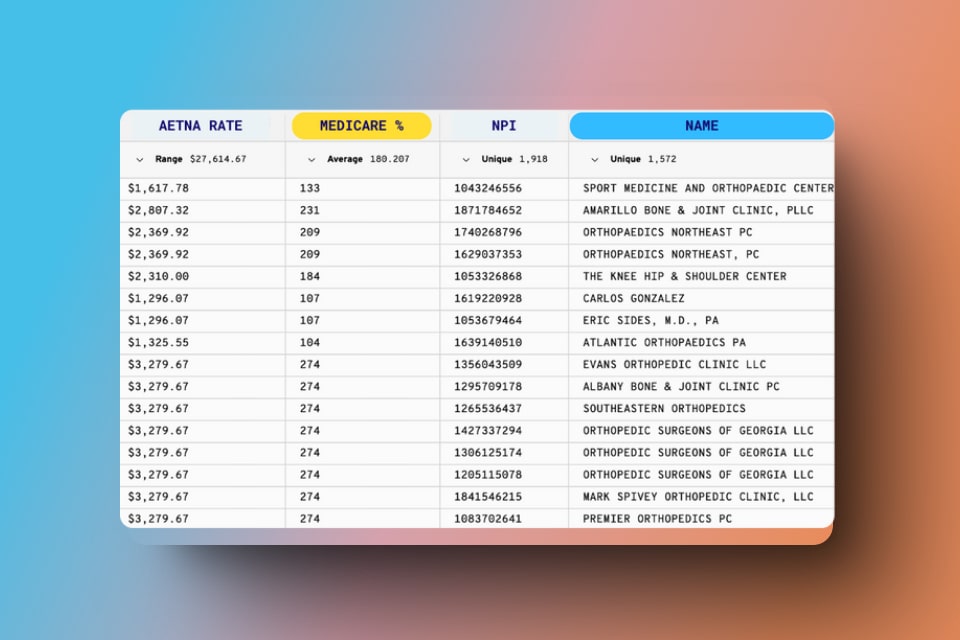Click the Southeastern Orthopedics name cell

664,409
